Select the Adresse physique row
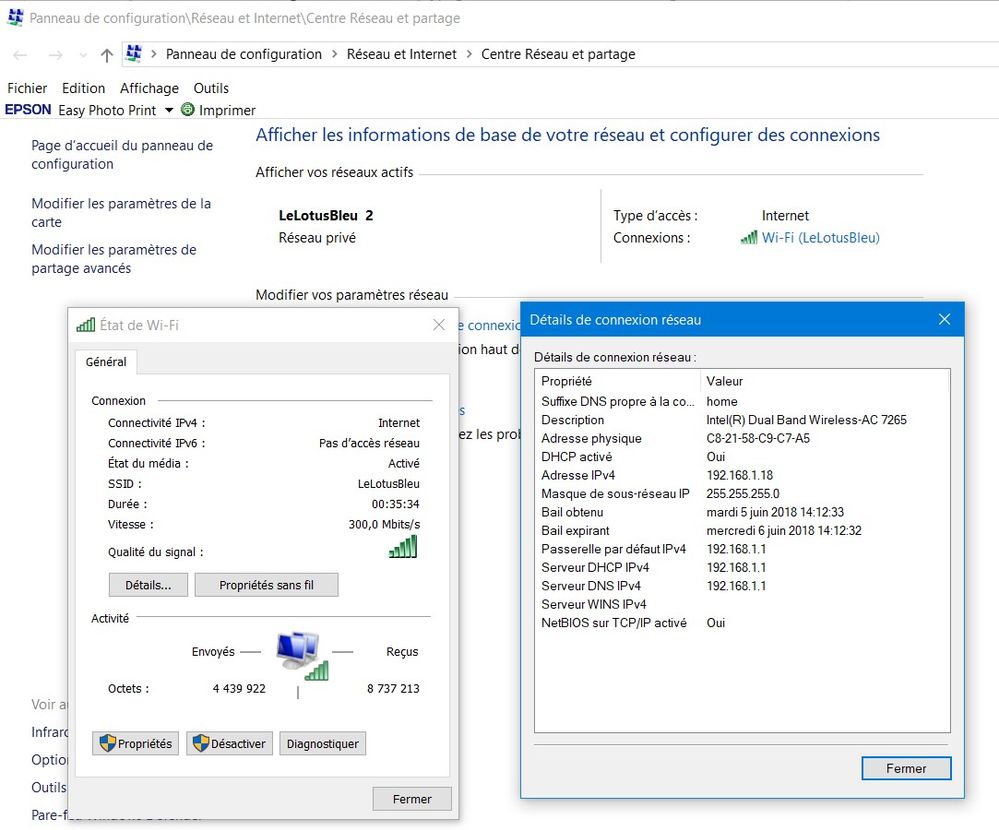The width and height of the screenshot is (999, 830). click(x=742, y=438)
